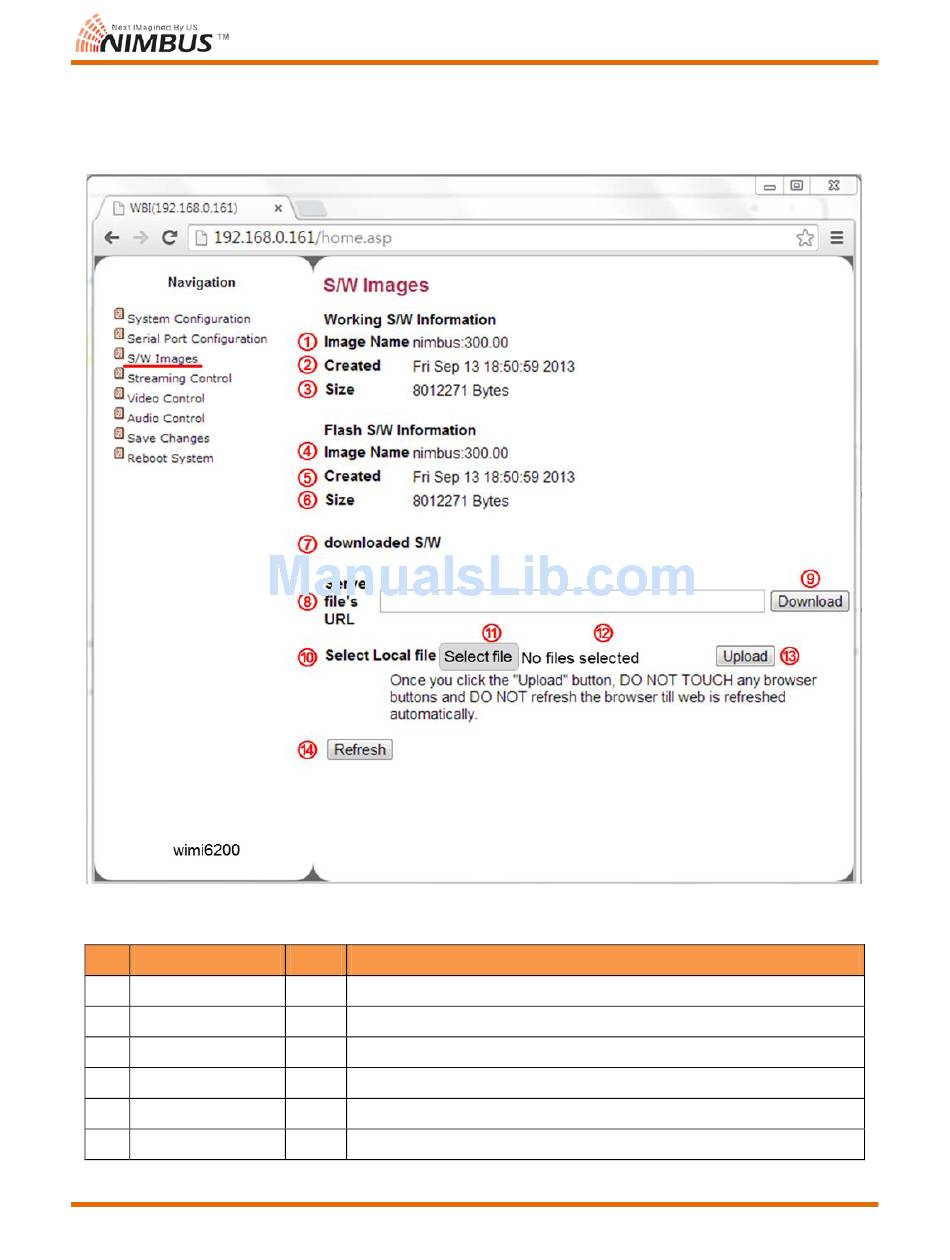Click the icon beside Streaming Control
Image resolution: width=950 pixels, height=1260 pixels.
click(119, 375)
